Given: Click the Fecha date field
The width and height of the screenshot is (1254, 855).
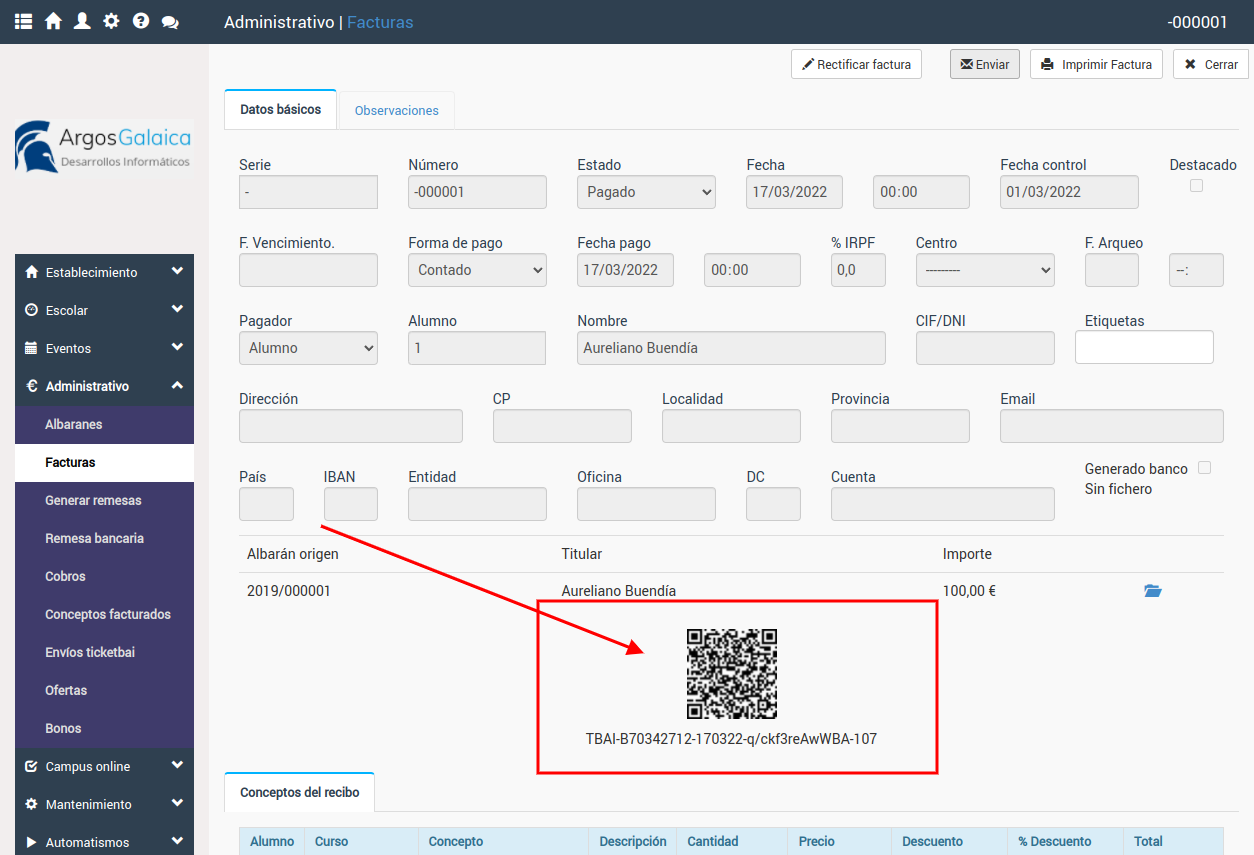Looking at the screenshot, I should coord(794,192).
